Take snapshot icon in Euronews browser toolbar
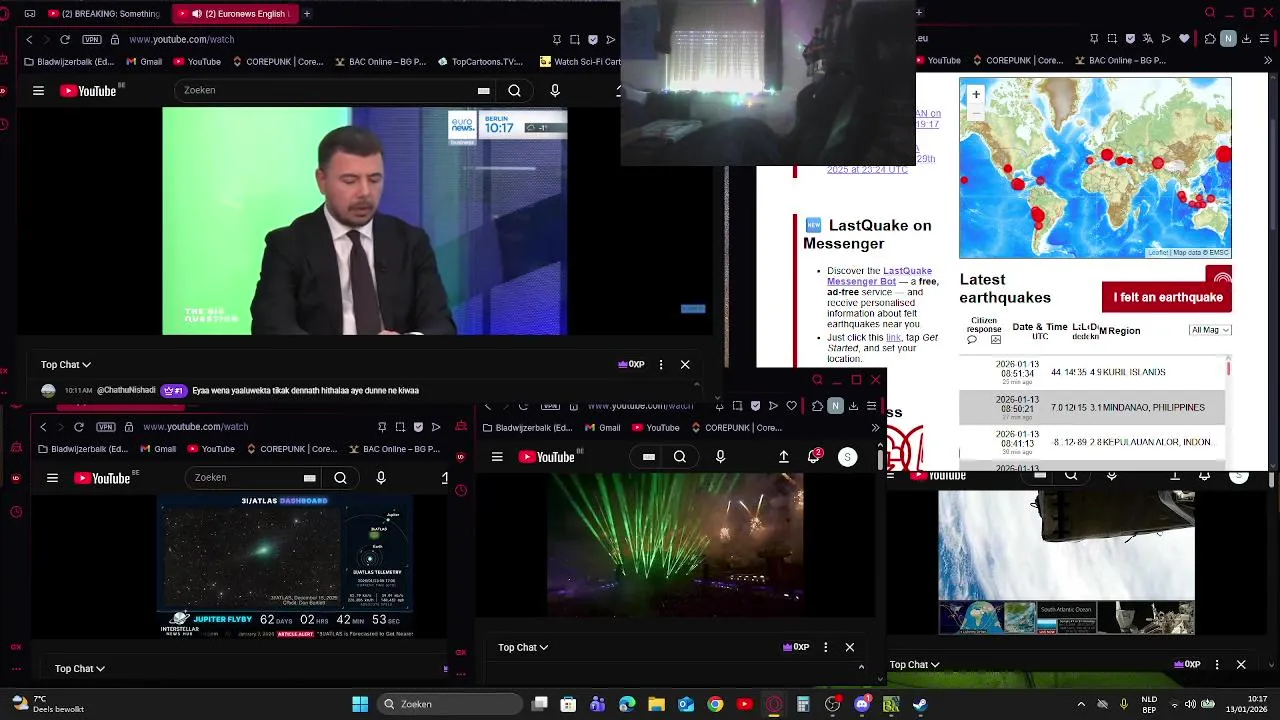 pos(575,40)
